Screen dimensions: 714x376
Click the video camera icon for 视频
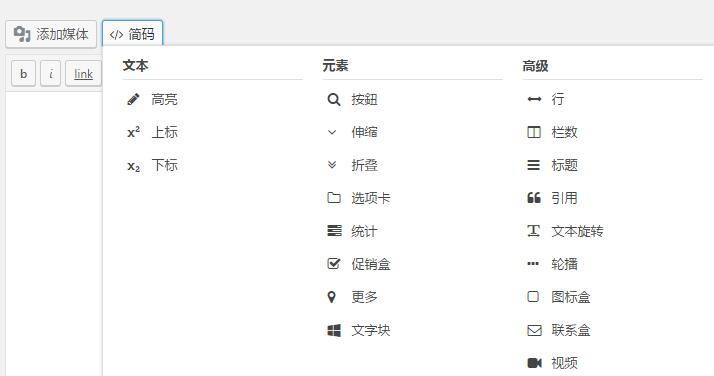[534, 363]
